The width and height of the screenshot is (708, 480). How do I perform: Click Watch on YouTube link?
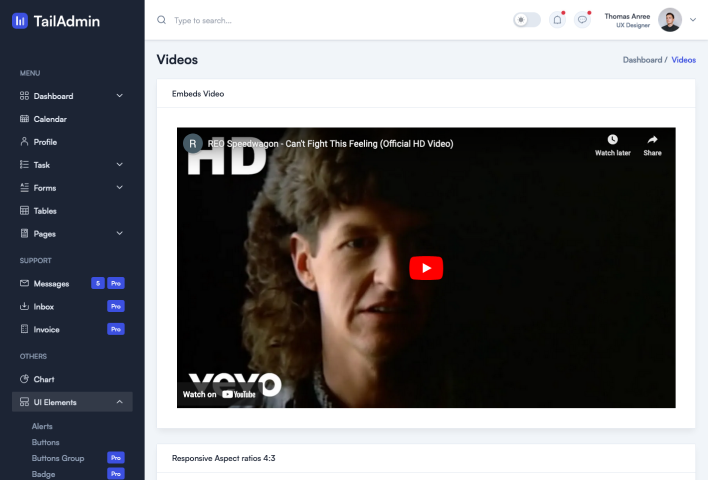[x=219, y=394]
